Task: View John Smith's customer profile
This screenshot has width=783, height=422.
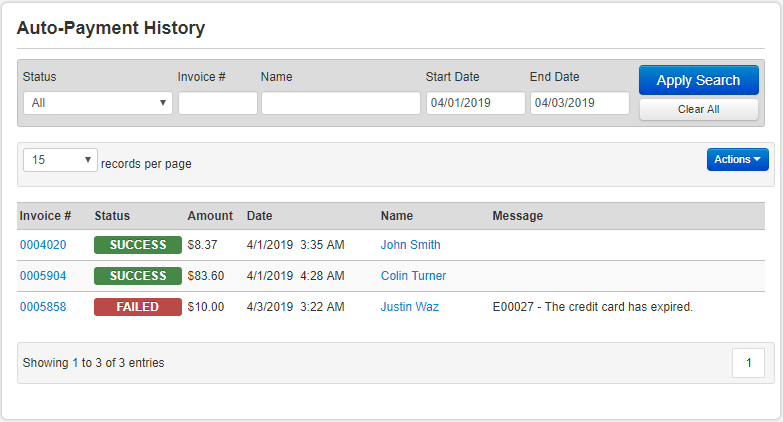Action: (410, 245)
